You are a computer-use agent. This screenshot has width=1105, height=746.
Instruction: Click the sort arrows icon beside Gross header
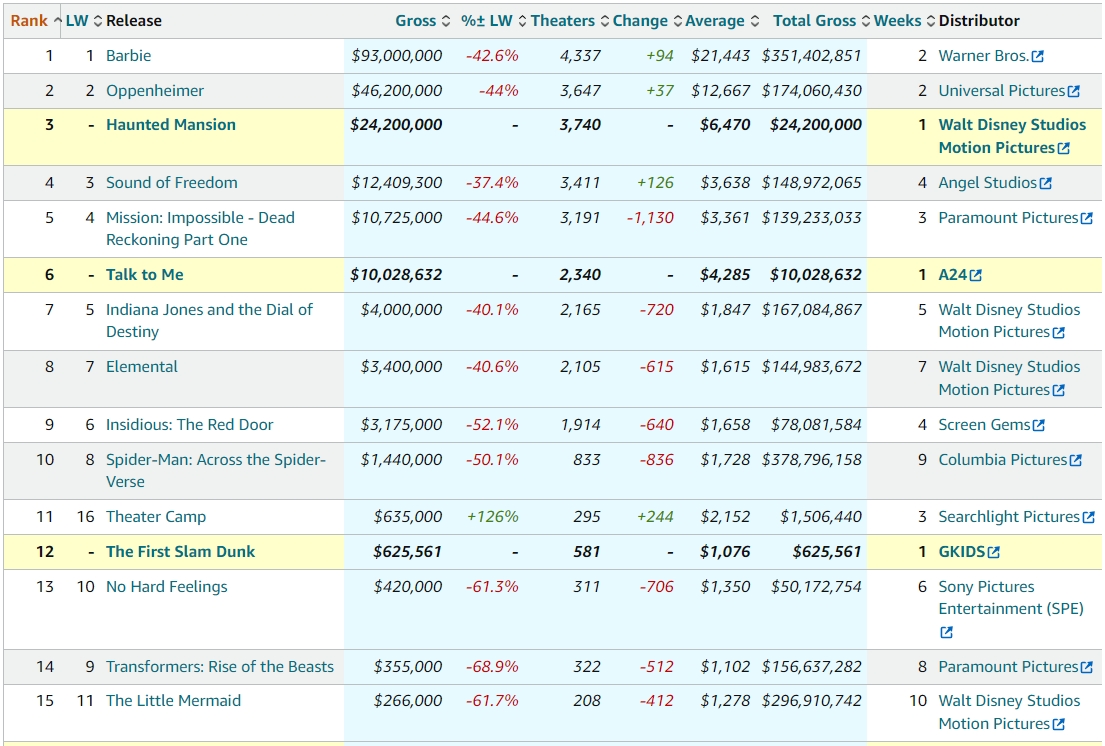(x=445, y=21)
